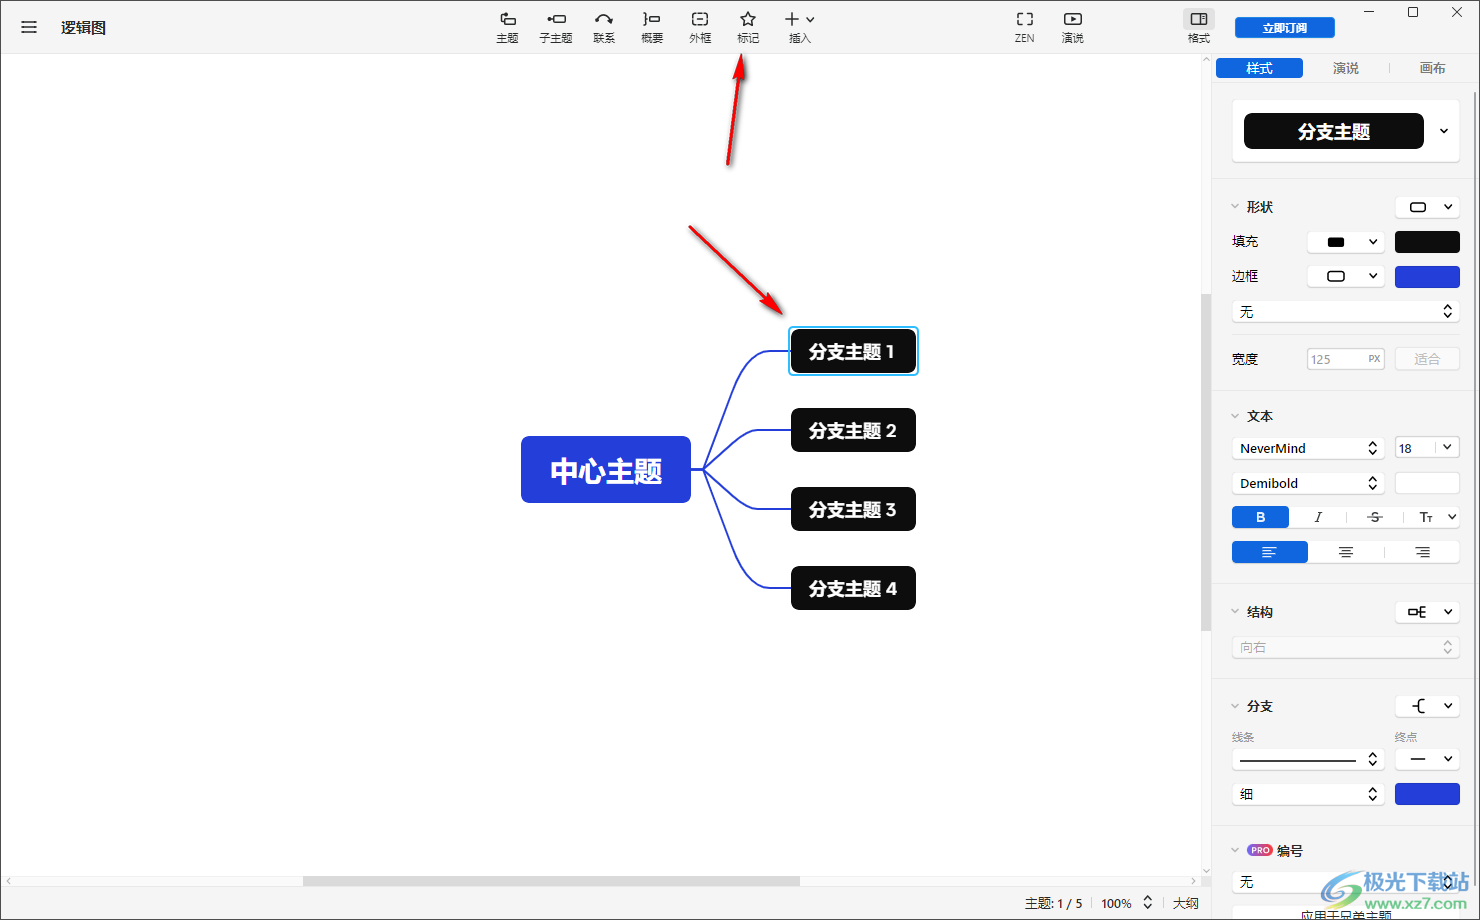
Task: Click the 主题: 1 / 5 status text
Action: pos(1054,903)
